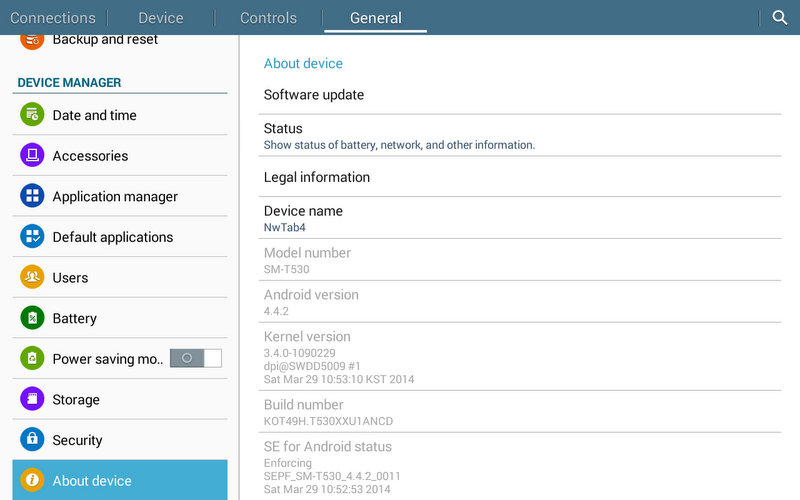Click the purple Accessories icon
Image resolution: width=800 pixels, height=500 pixels.
pos(32,156)
